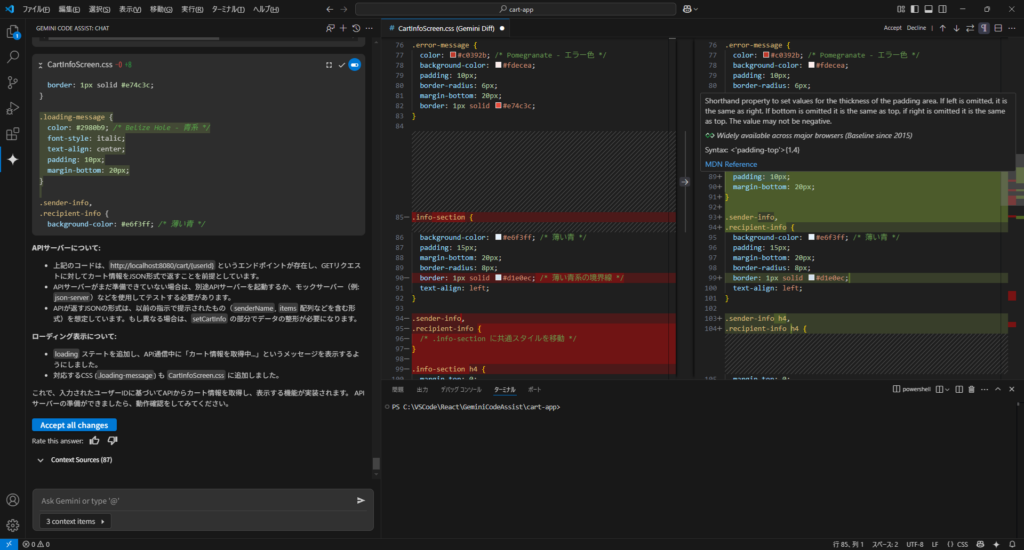Open the ターミナル menu
This screenshot has height=550, width=1024.
(x=228, y=9)
